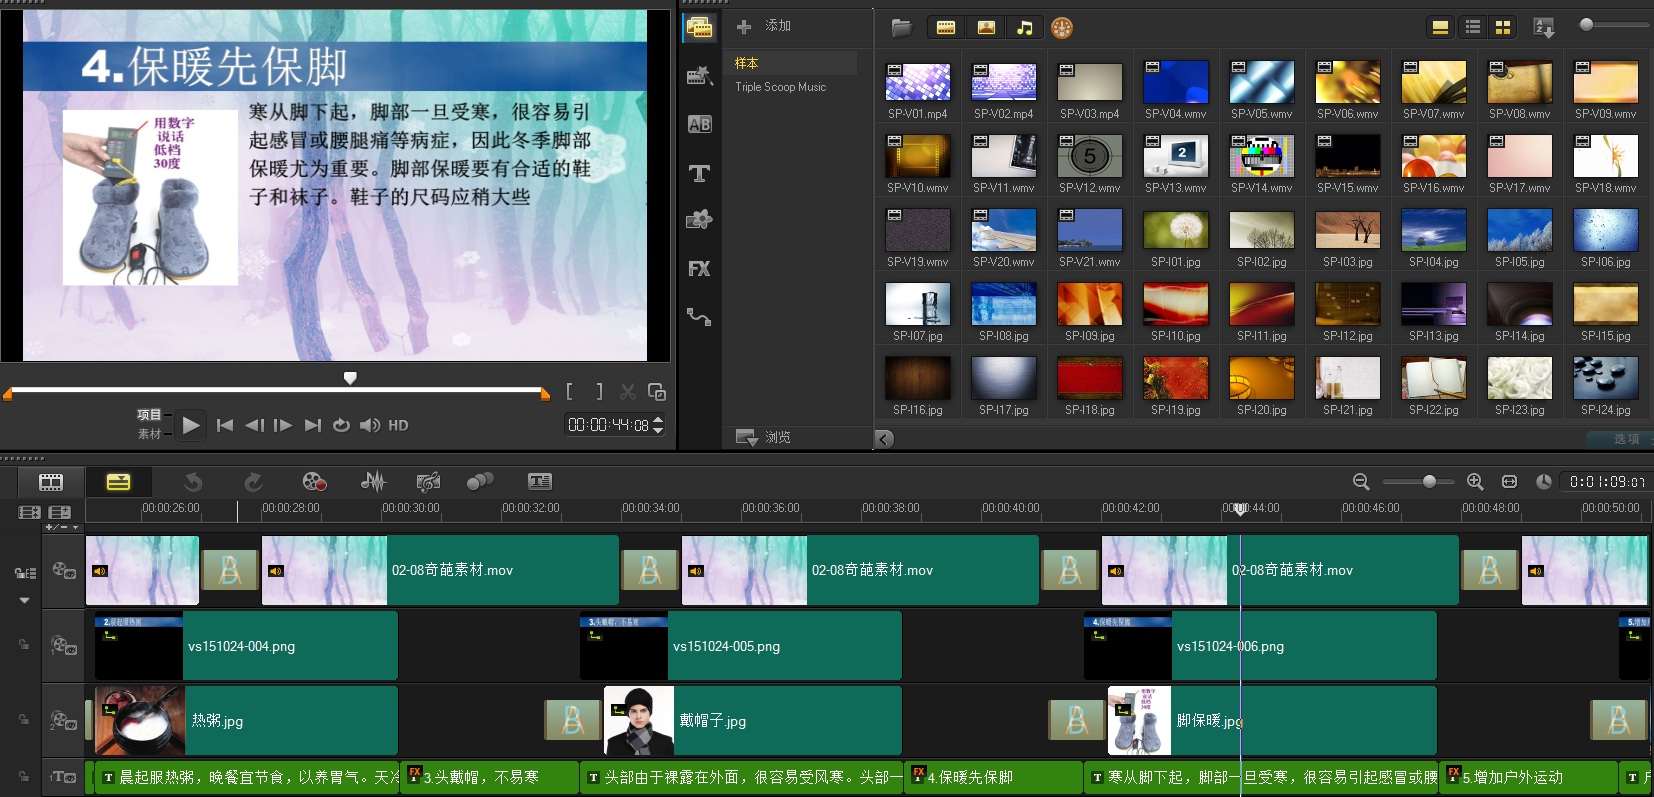Jump to the start with Home button
This screenshot has width=1654, height=797.
[x=225, y=425]
